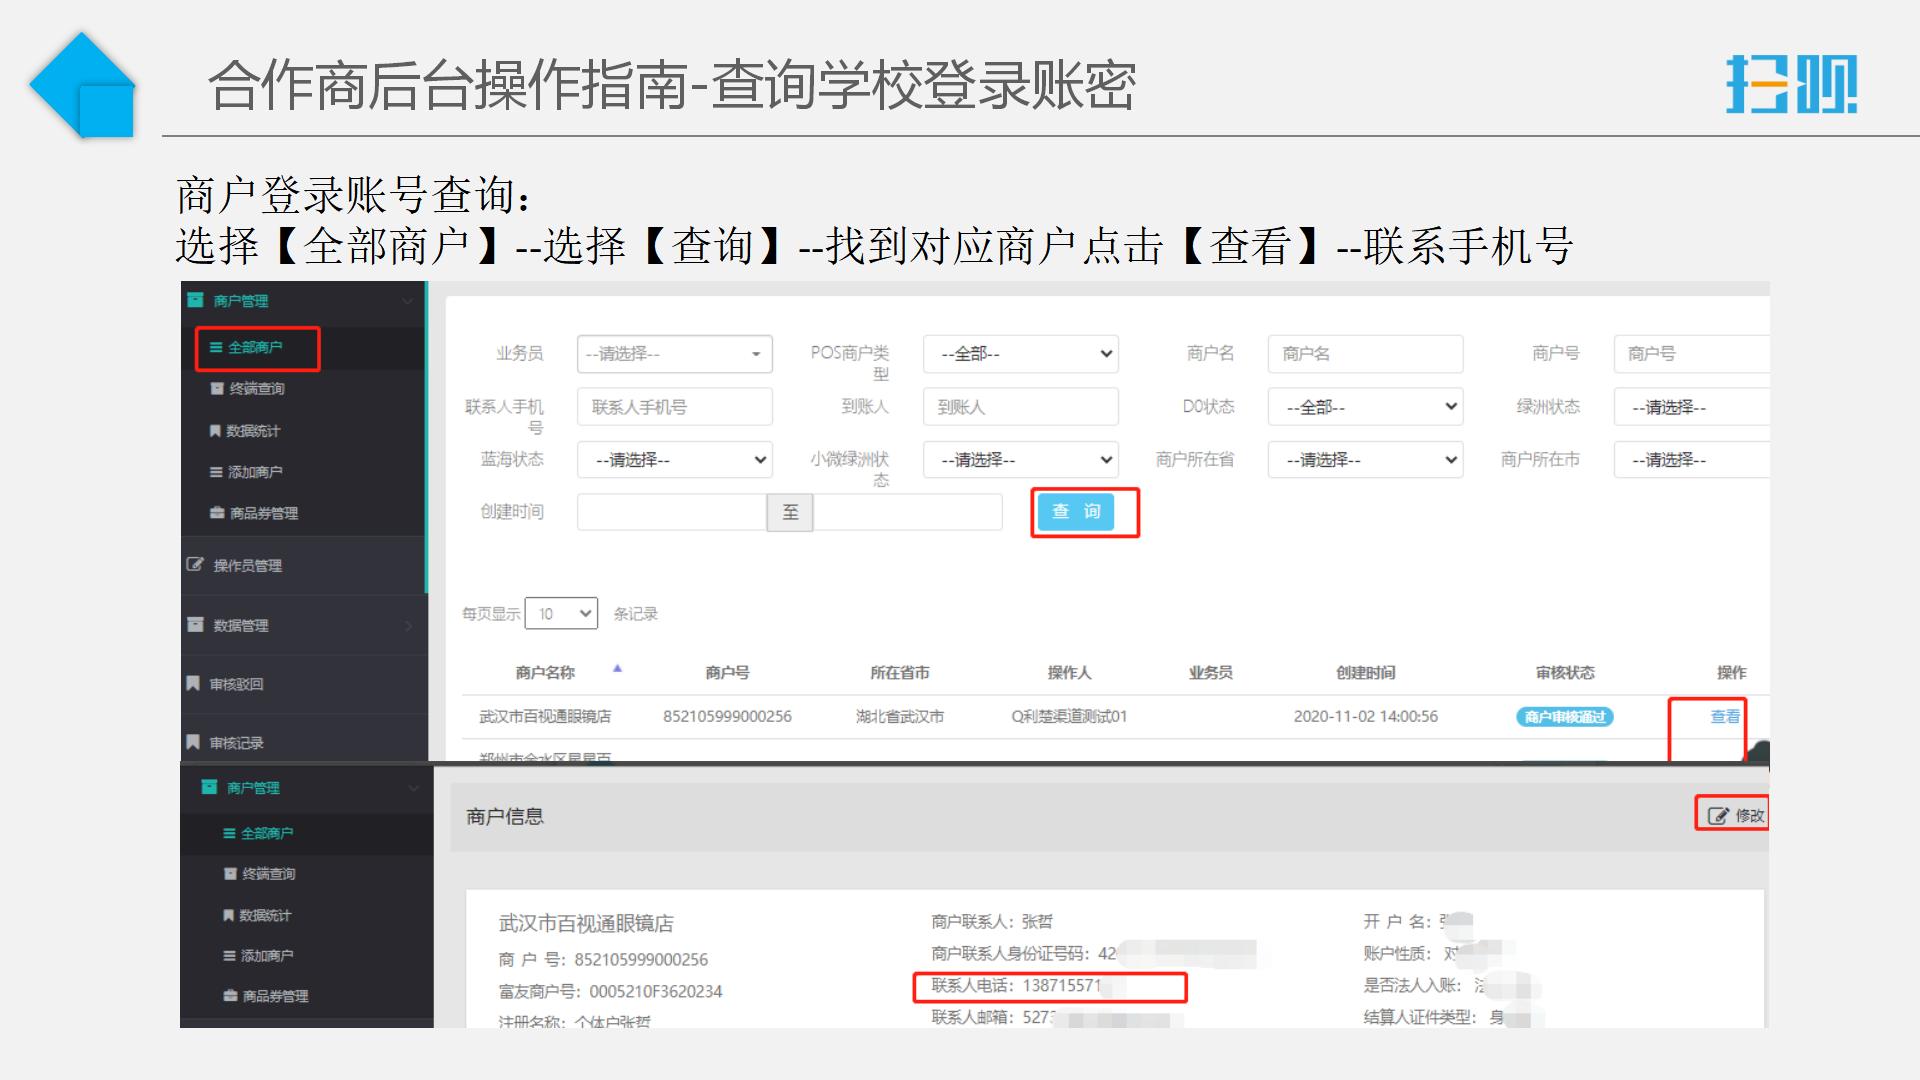Image resolution: width=1920 pixels, height=1080 pixels.
Task: Click the 创建时间 column header
Action: click(x=1365, y=673)
